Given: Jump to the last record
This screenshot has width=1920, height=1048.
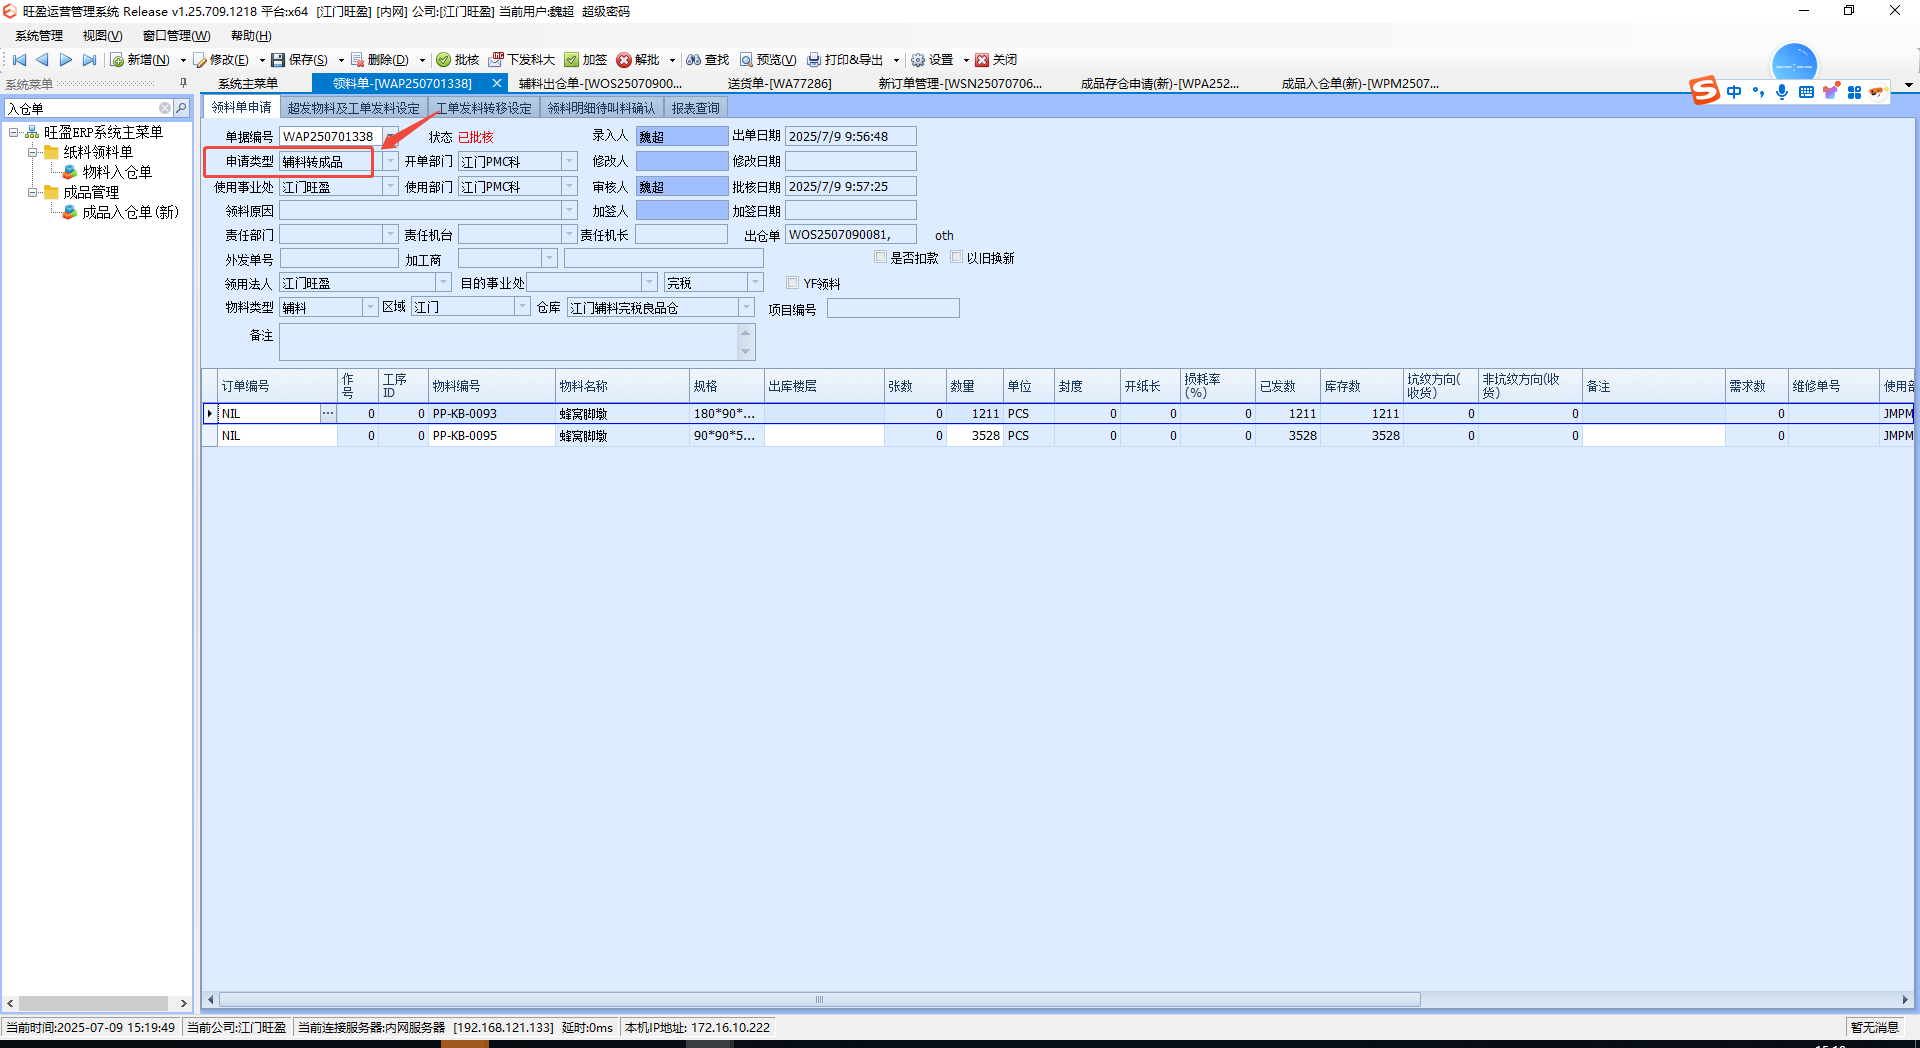Looking at the screenshot, I should (x=90, y=60).
